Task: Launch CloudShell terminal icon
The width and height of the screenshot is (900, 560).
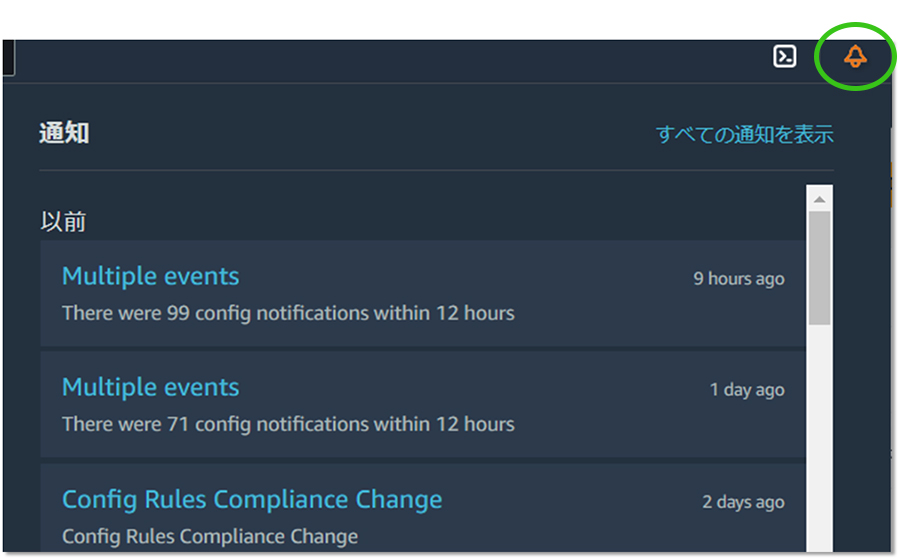Action: (x=784, y=56)
